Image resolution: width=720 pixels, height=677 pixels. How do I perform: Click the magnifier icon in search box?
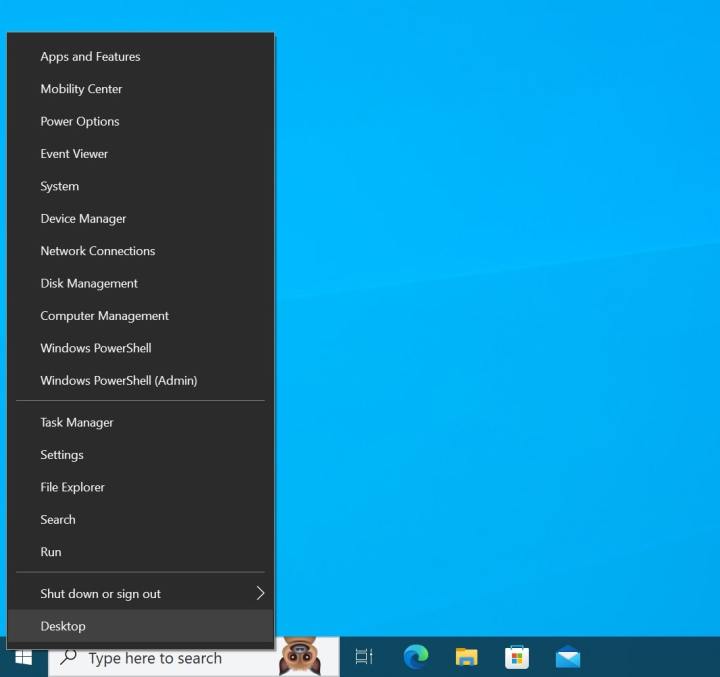click(69, 658)
